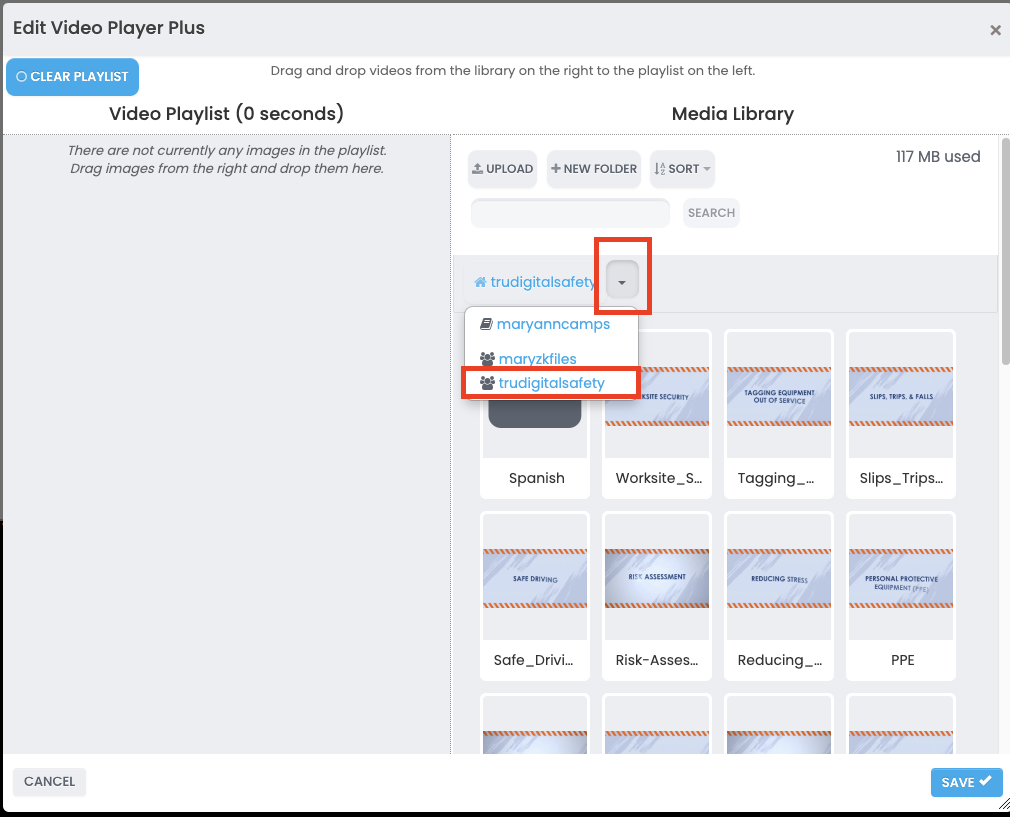
Task: Click the 'Media Library' heading
Action: click(x=732, y=114)
